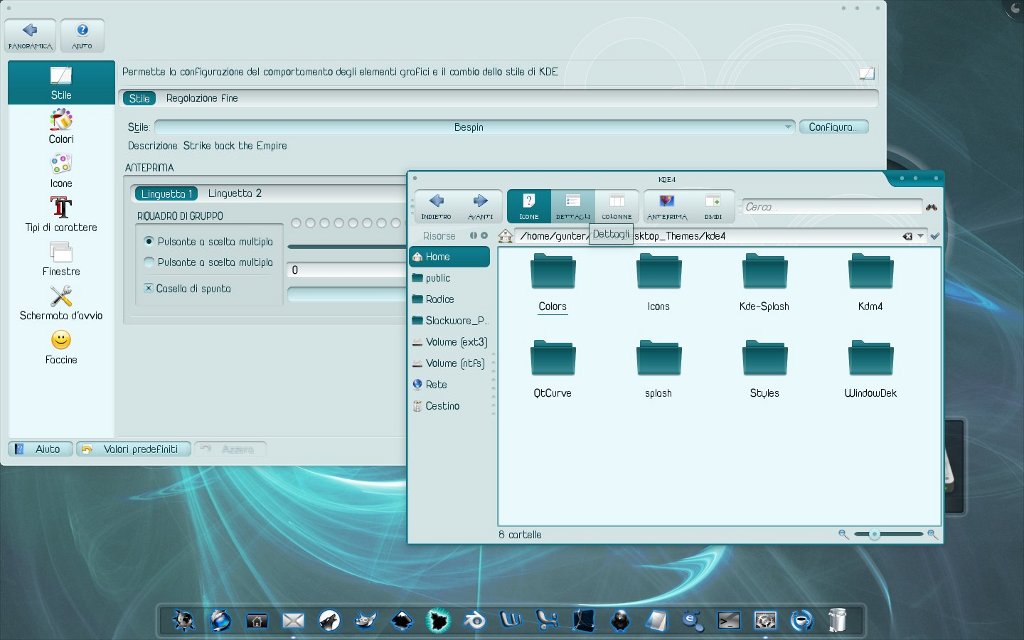
Task: Select the Icons folder
Action: (x=658, y=283)
